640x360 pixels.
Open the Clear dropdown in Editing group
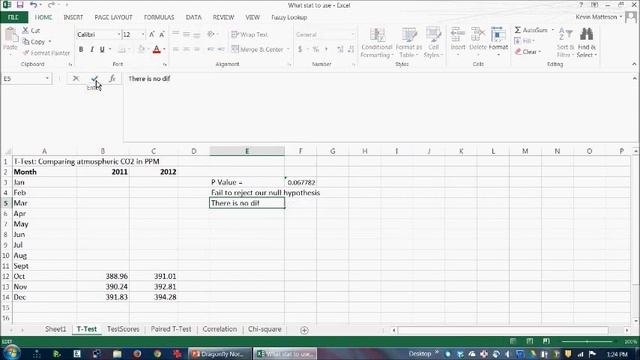coord(540,52)
